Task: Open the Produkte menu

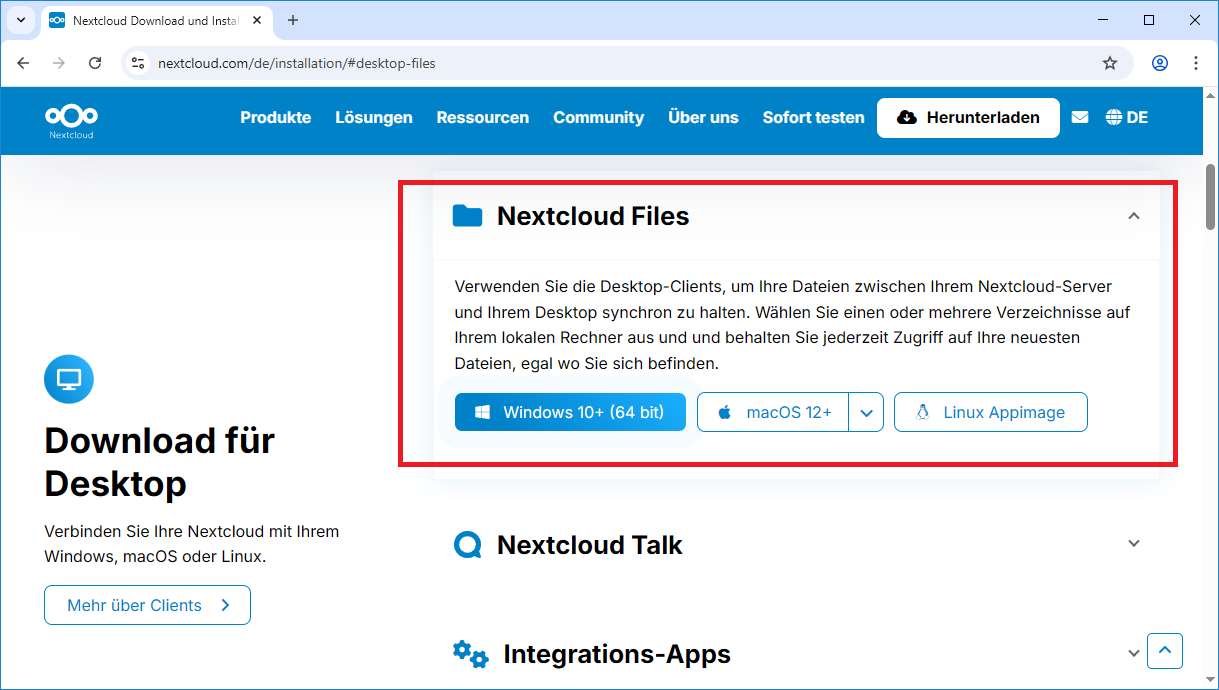Action: [275, 117]
